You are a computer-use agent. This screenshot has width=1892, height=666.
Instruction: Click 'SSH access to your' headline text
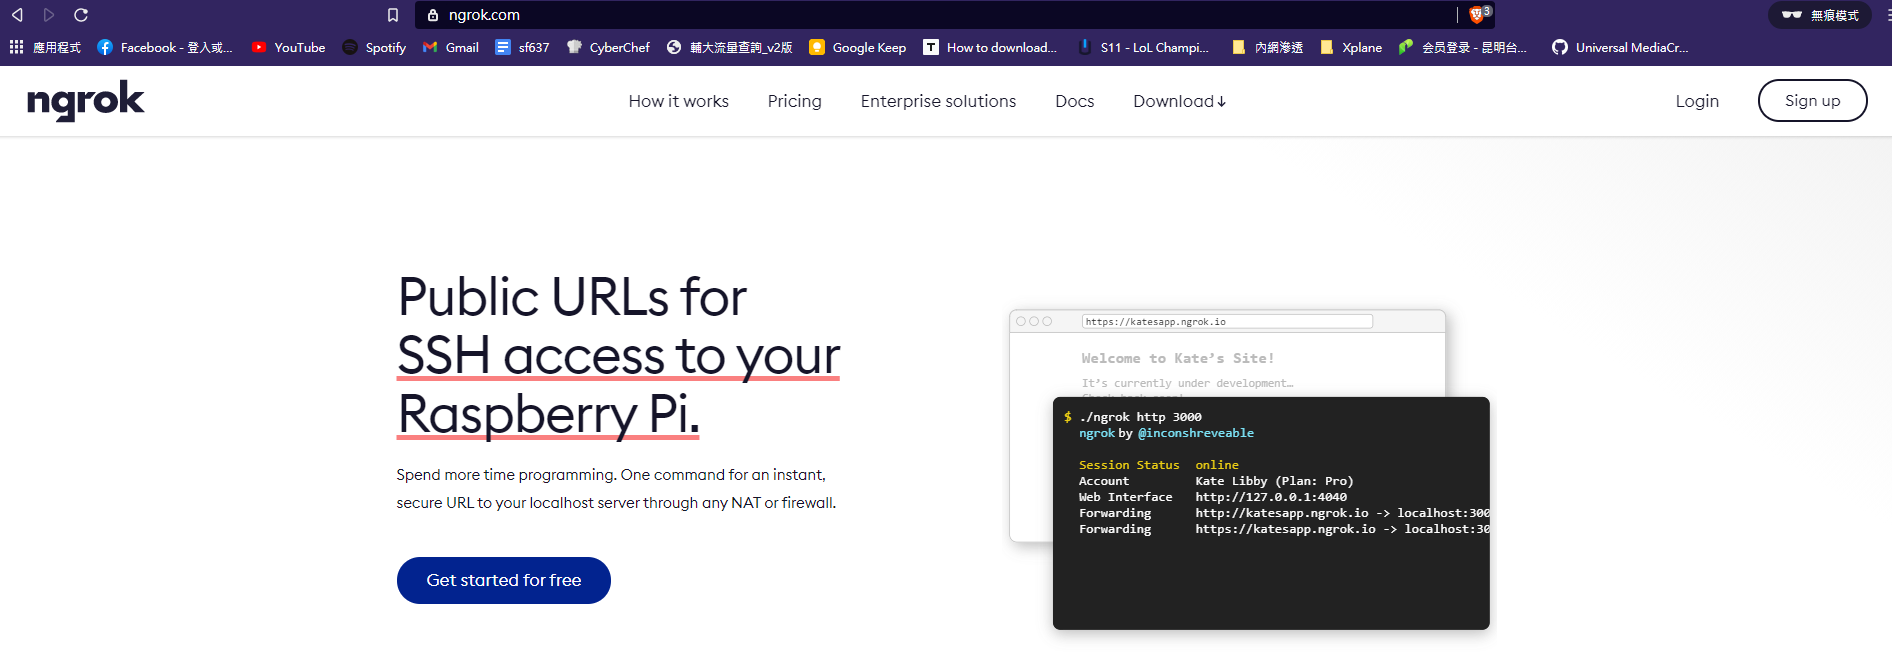pyautogui.click(x=618, y=355)
